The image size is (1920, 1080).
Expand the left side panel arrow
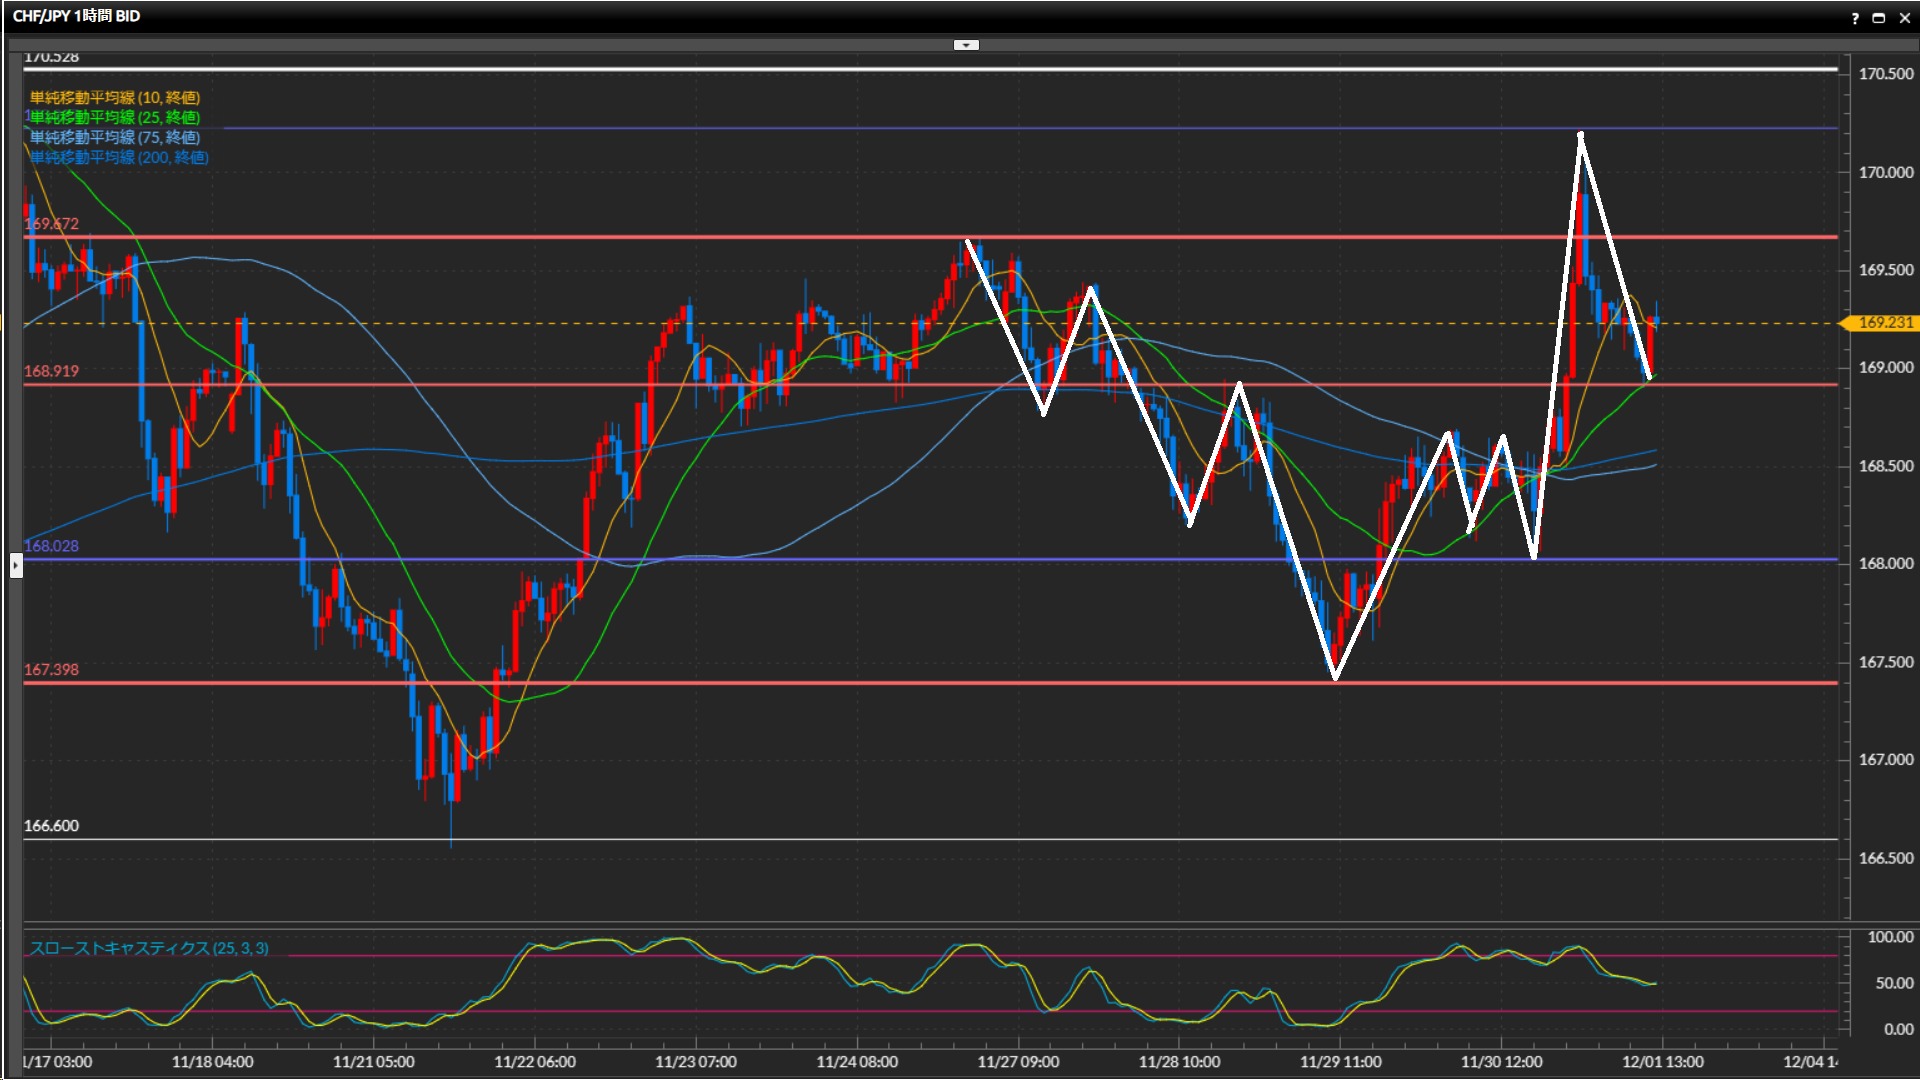[x=15, y=566]
